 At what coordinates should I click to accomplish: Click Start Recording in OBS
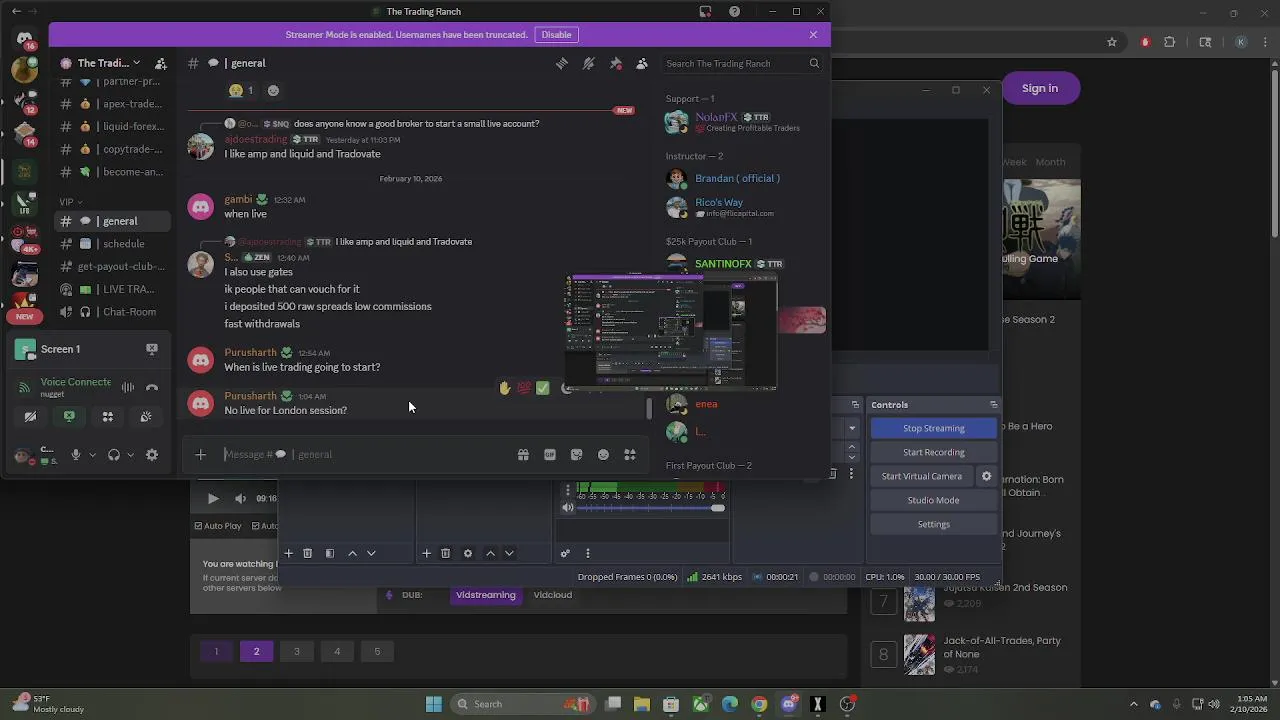point(933,452)
